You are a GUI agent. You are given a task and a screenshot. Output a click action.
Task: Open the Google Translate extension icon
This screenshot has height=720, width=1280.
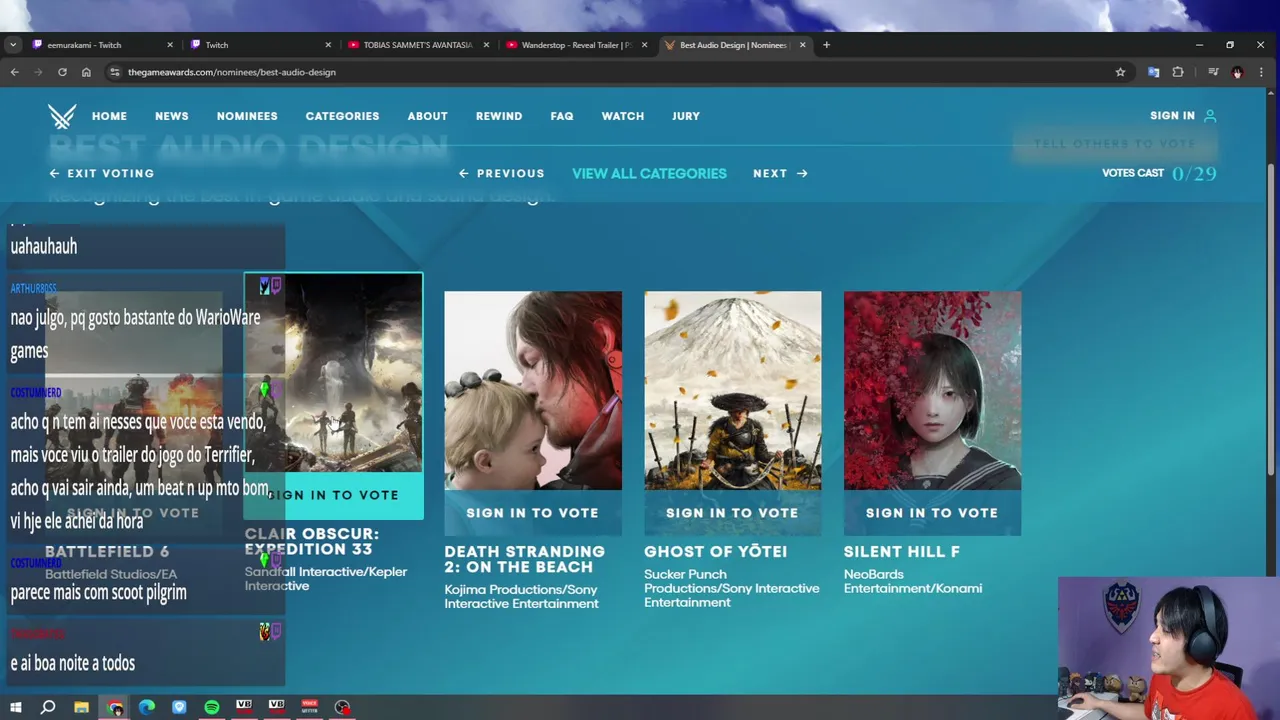(x=1153, y=72)
